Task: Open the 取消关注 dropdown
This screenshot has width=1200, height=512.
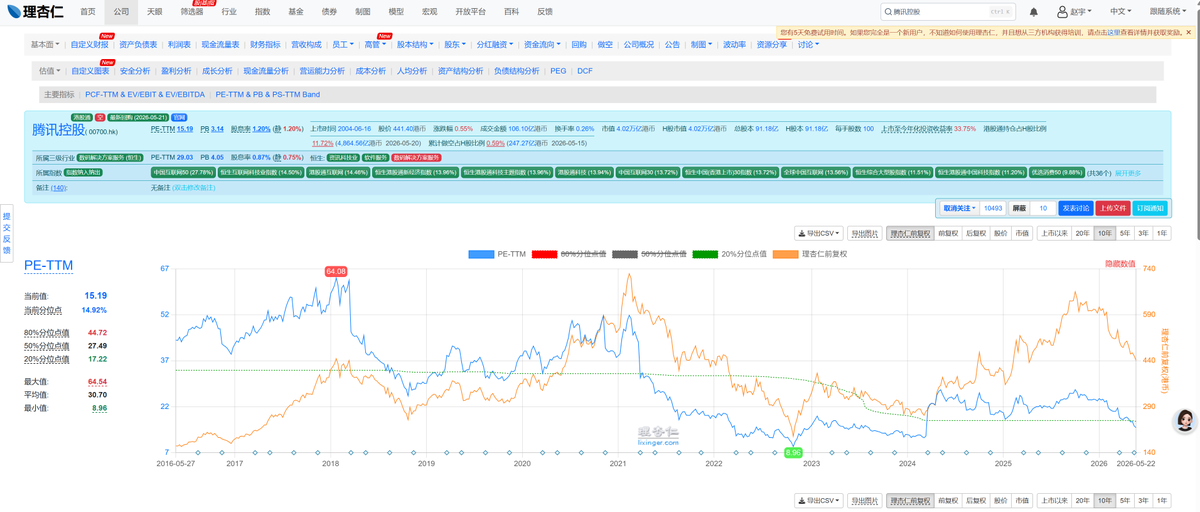Action: pos(958,208)
